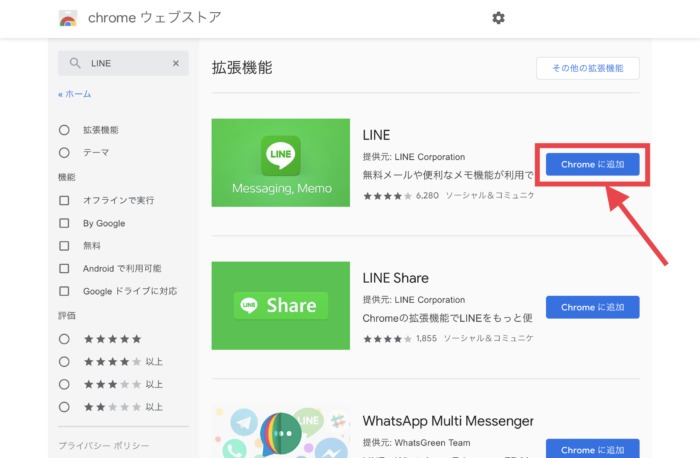Image resolution: width=700 pixels, height=458 pixels.
Task: Click the 拡張機能 section heading
Action: click(x=242, y=68)
